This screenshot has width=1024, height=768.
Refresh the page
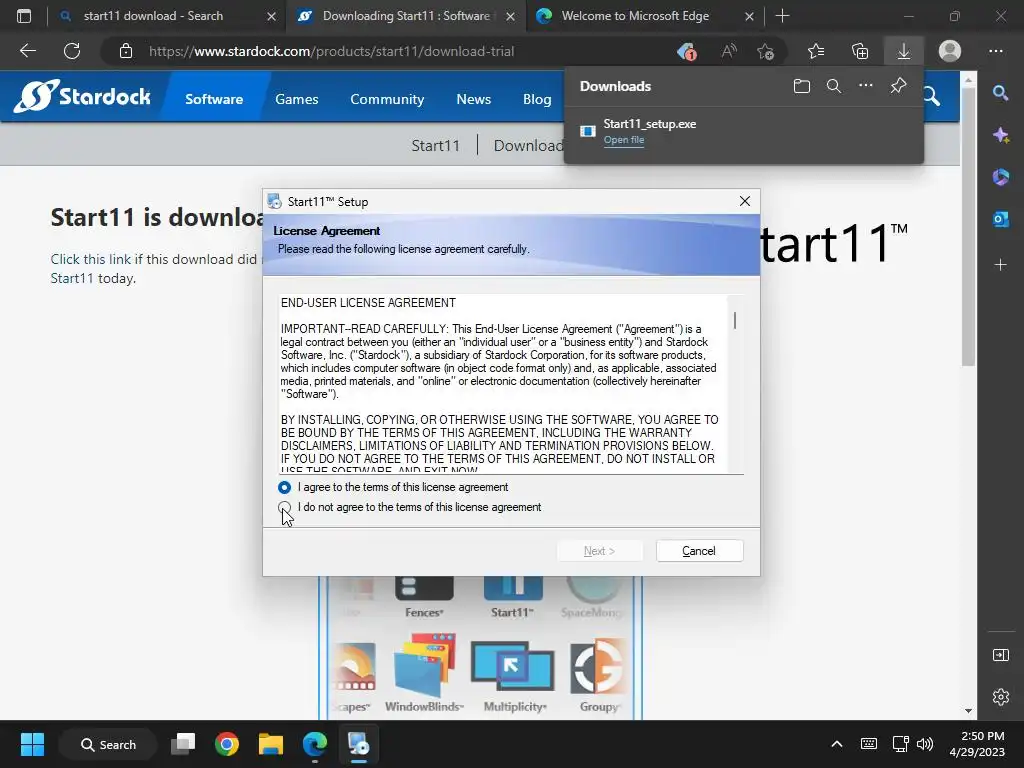point(72,51)
